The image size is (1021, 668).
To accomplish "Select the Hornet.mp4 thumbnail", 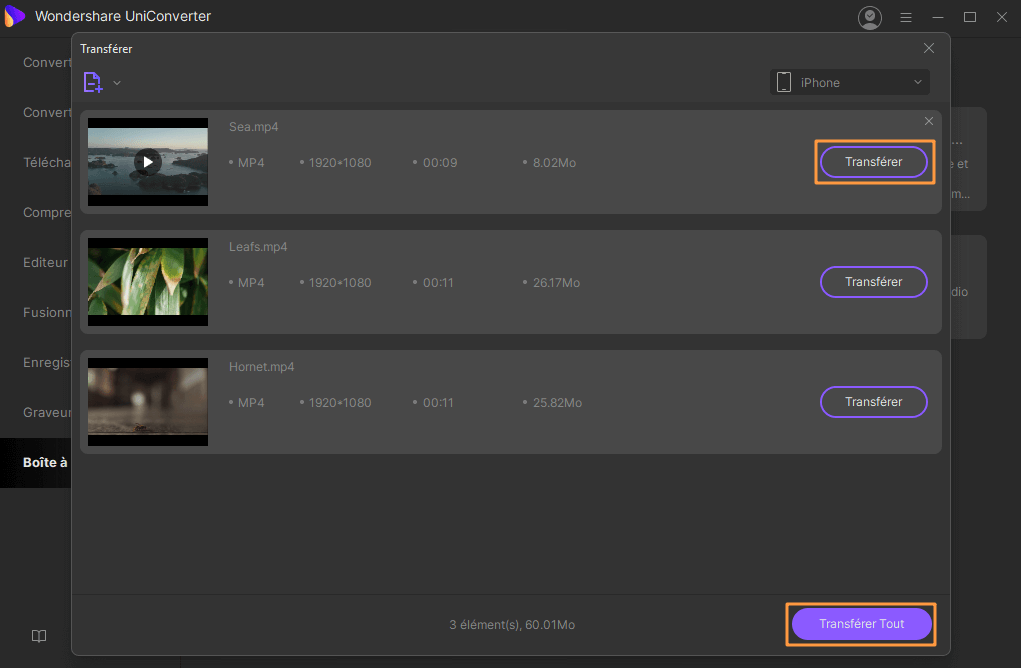I will (148, 402).
